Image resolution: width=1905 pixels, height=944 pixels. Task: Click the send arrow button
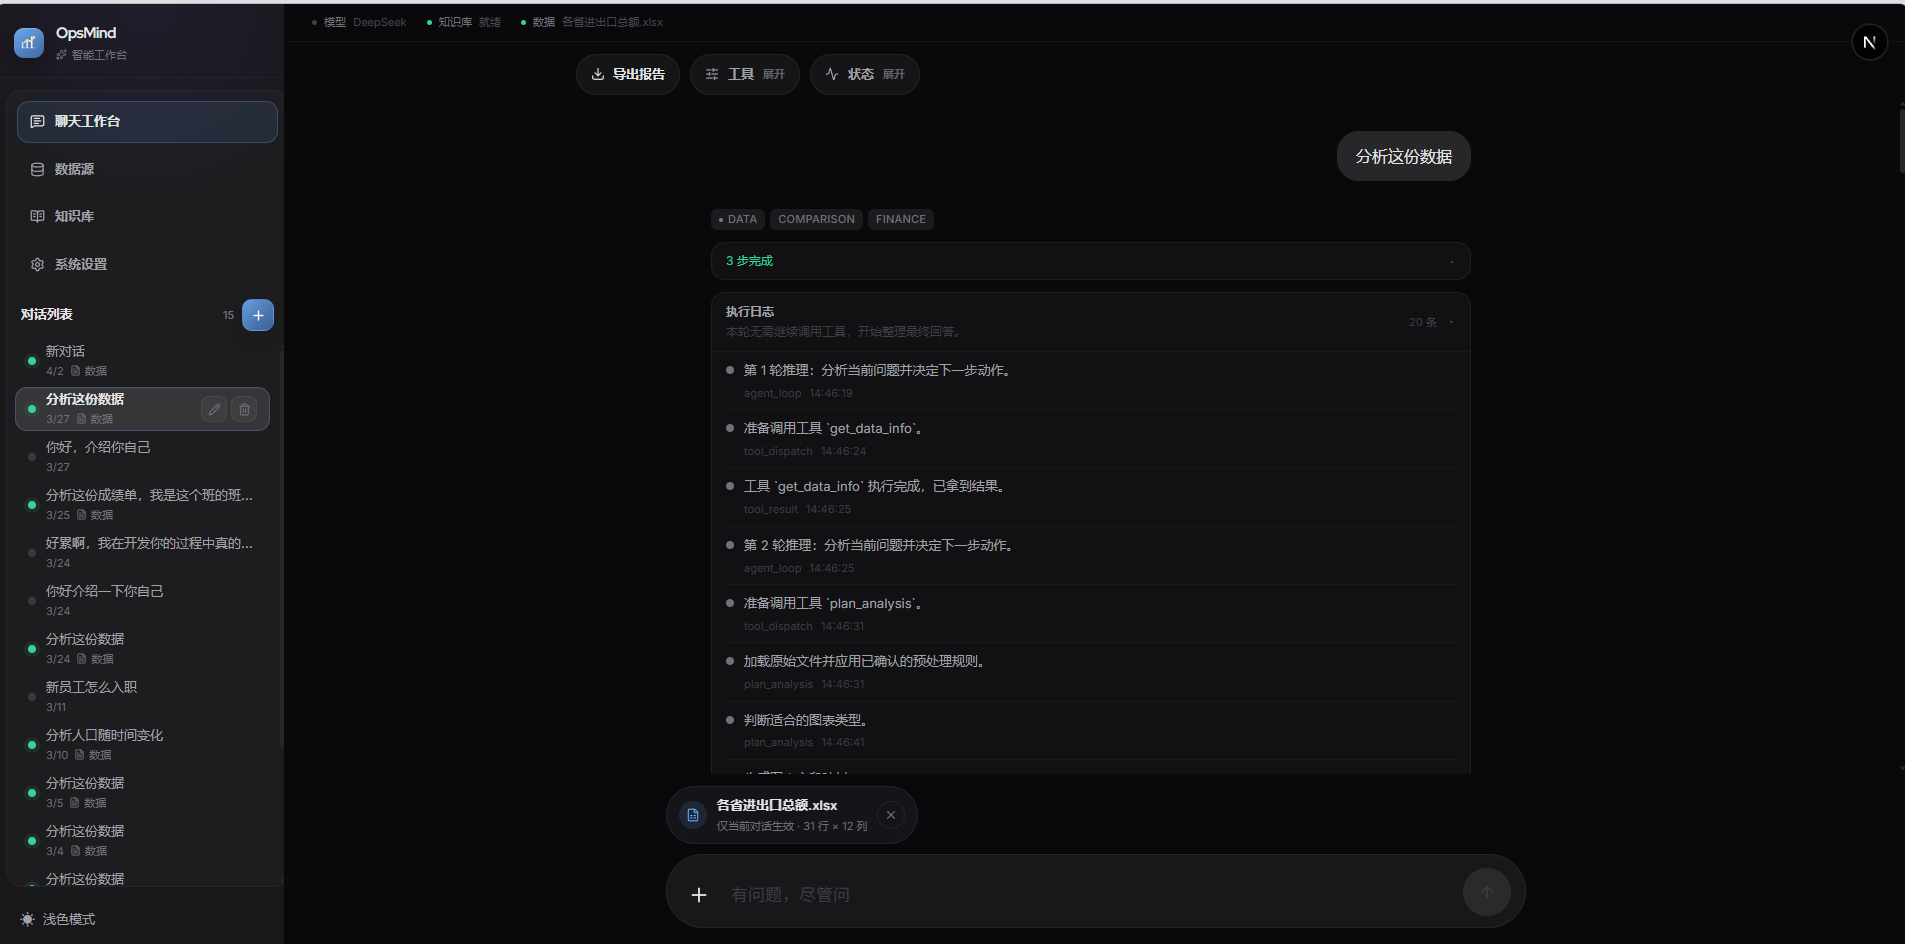1486,892
